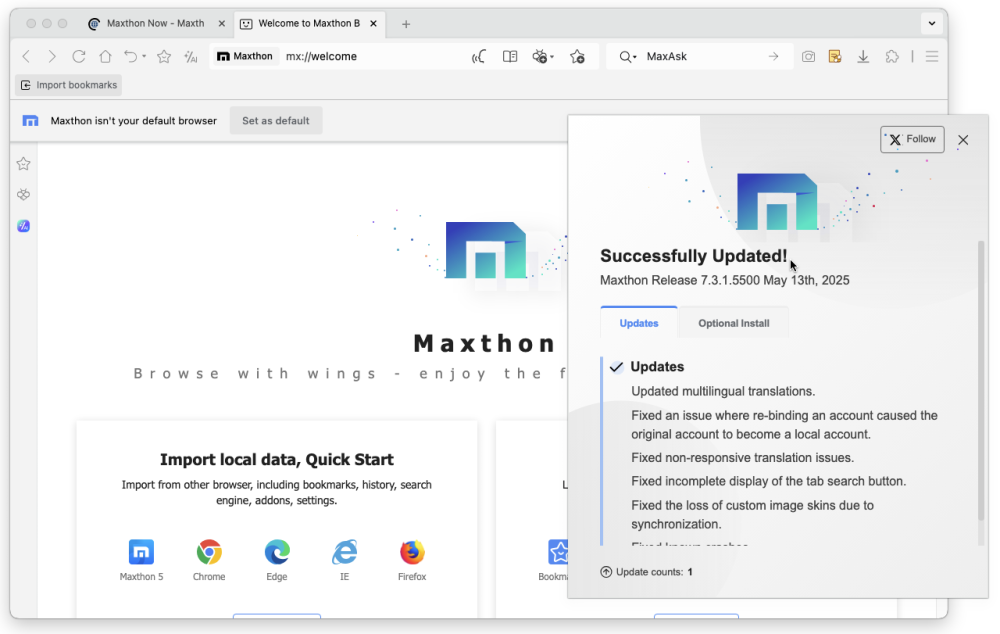Reload the current page
Screen dimensions: 1000x634
coord(79,57)
